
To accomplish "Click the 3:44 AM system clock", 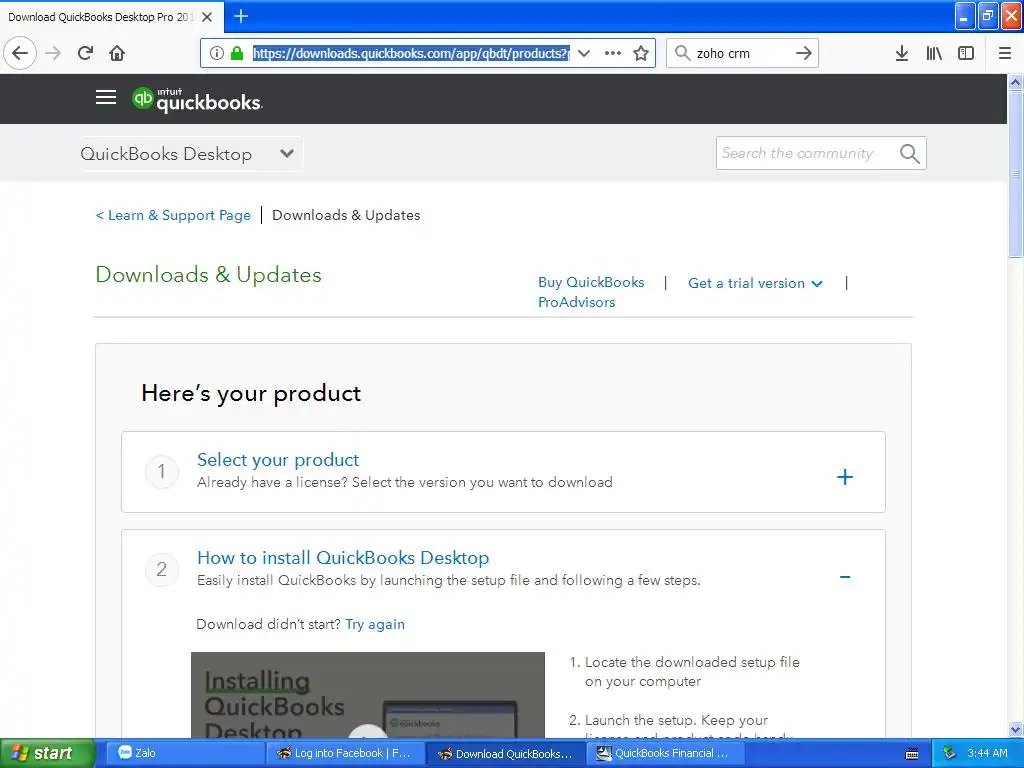I will [x=987, y=753].
